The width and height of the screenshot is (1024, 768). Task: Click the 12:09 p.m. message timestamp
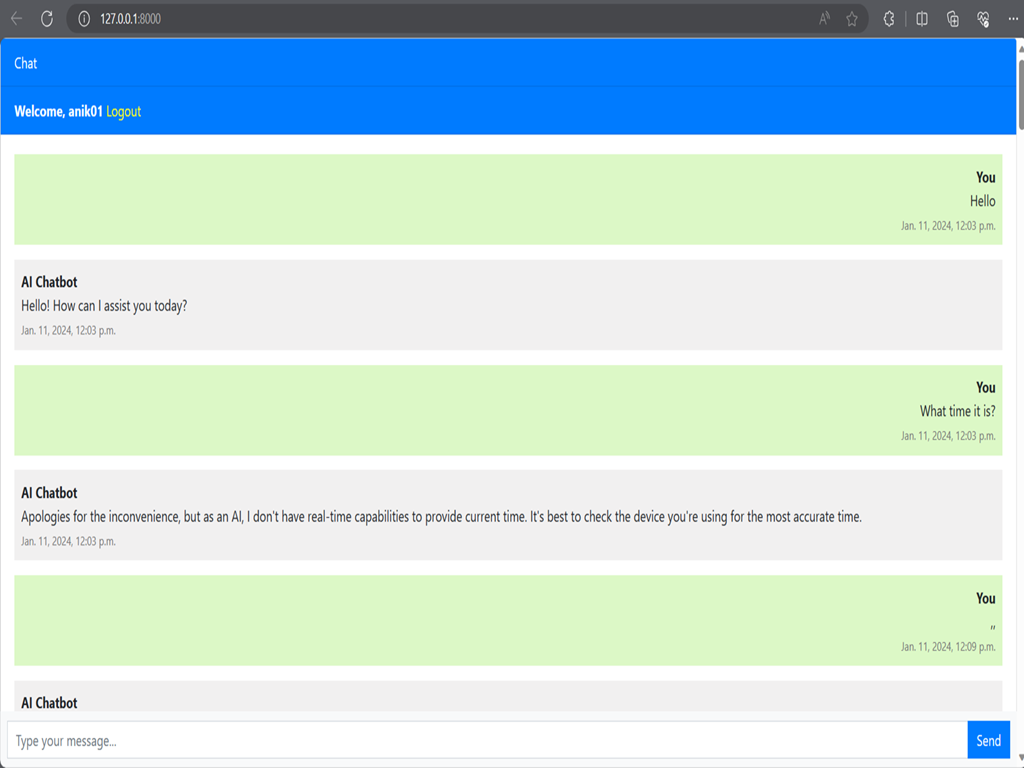[x=948, y=647]
